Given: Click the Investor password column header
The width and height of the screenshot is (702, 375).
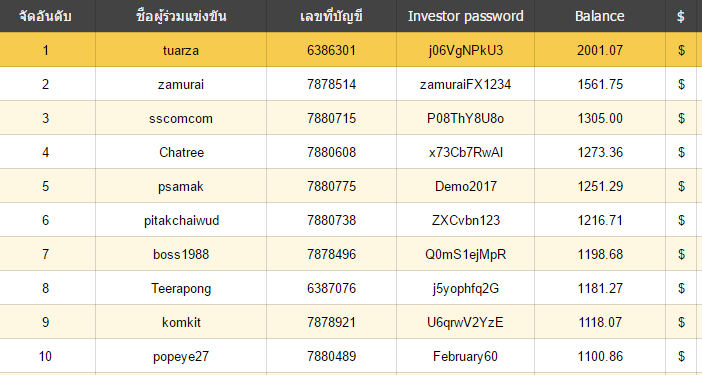Looking at the screenshot, I should tap(466, 16).
